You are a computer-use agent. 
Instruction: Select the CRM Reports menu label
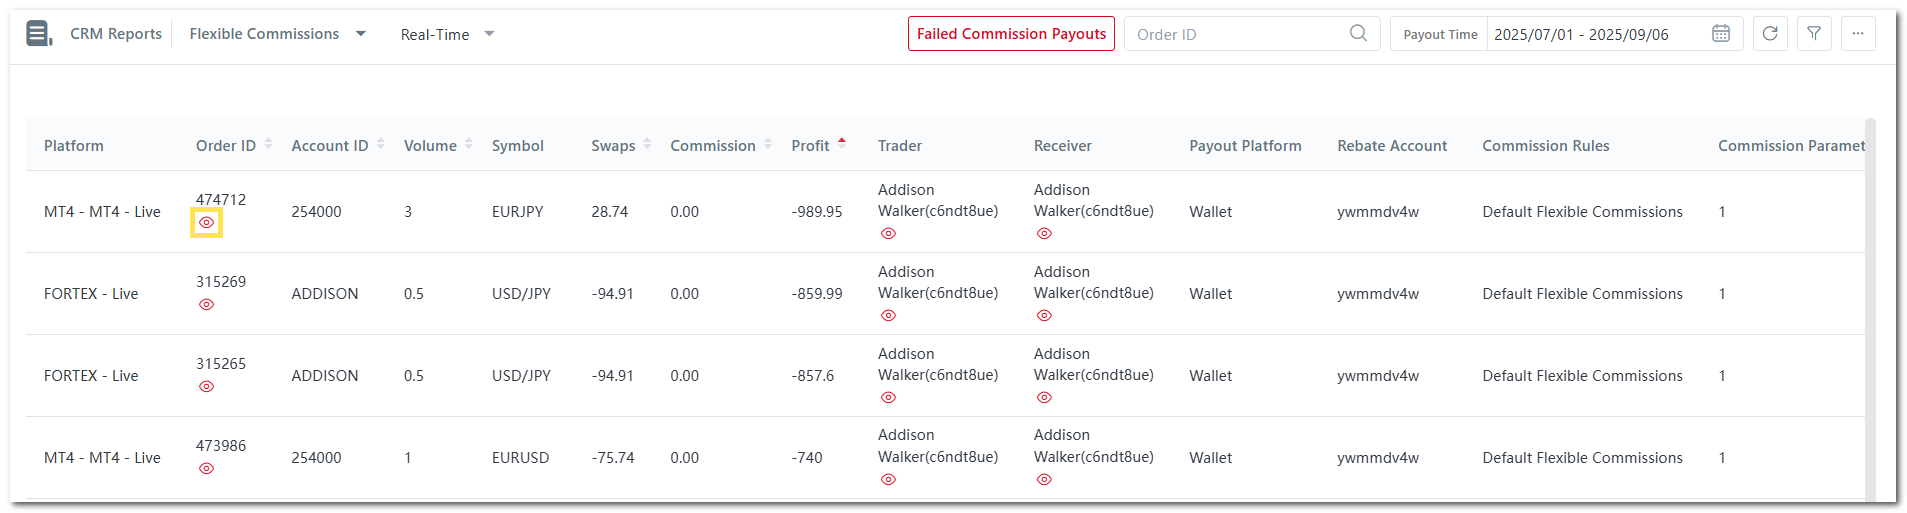point(116,34)
